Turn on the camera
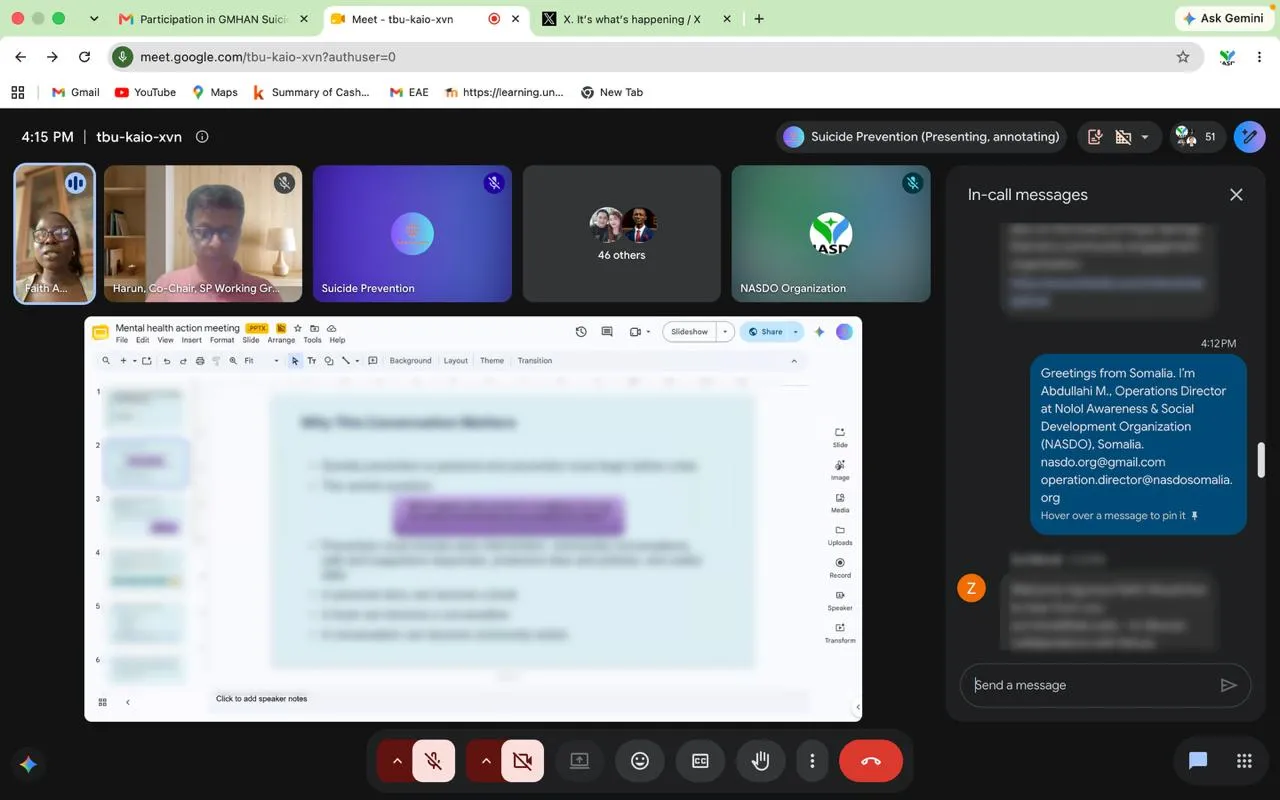The image size is (1280, 800). pos(522,761)
